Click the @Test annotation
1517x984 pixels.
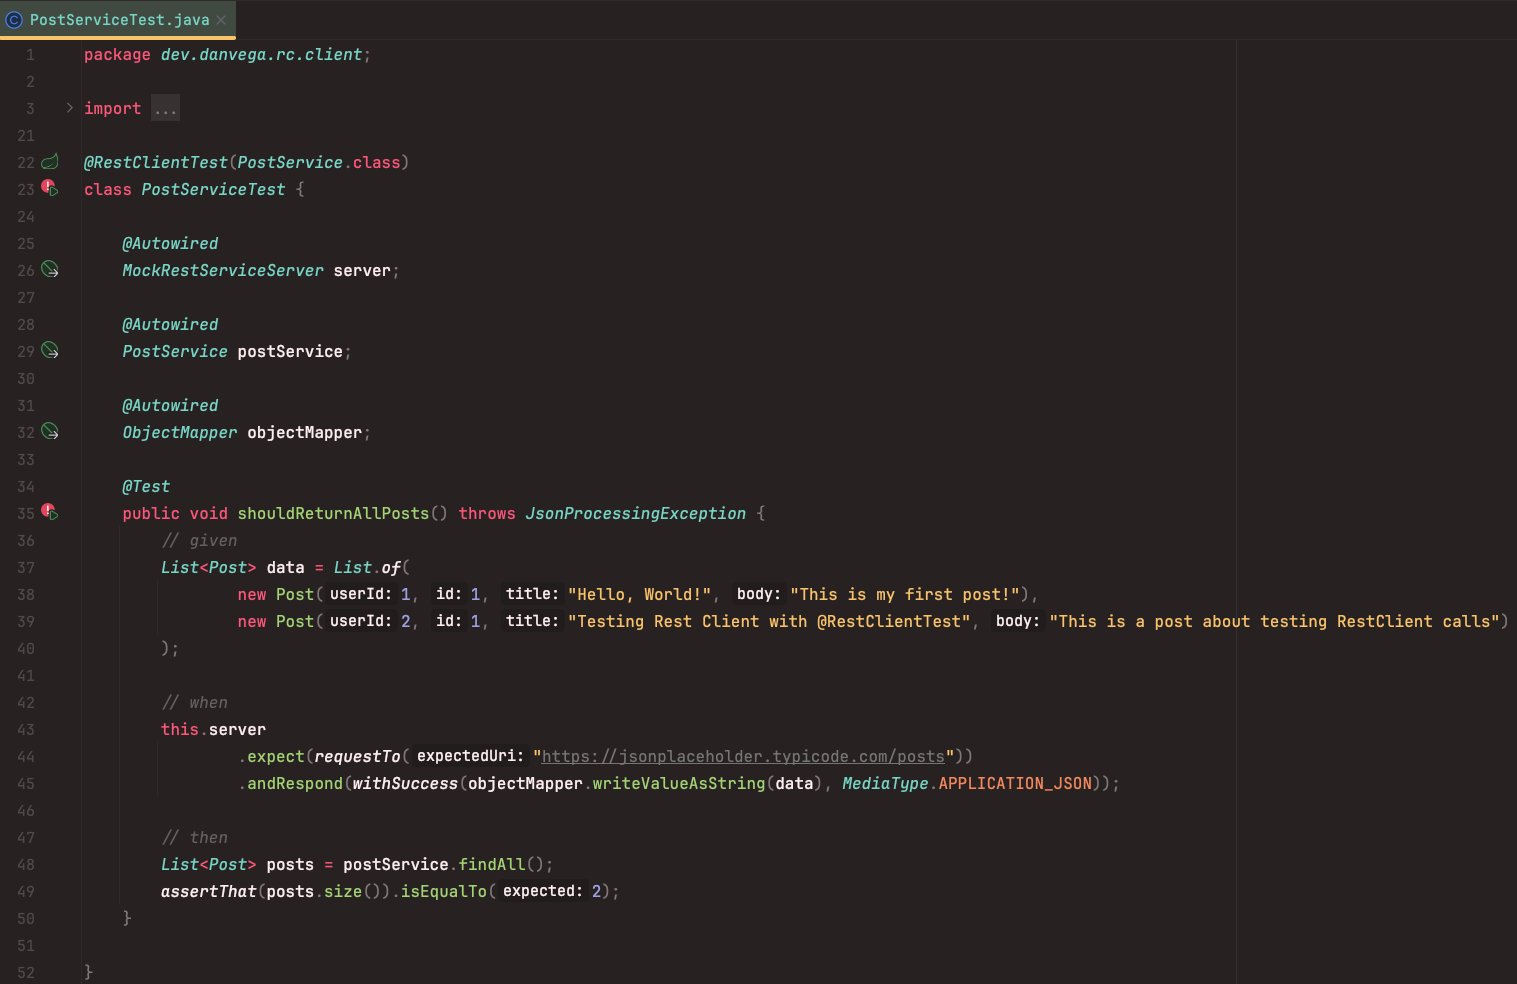pos(146,486)
